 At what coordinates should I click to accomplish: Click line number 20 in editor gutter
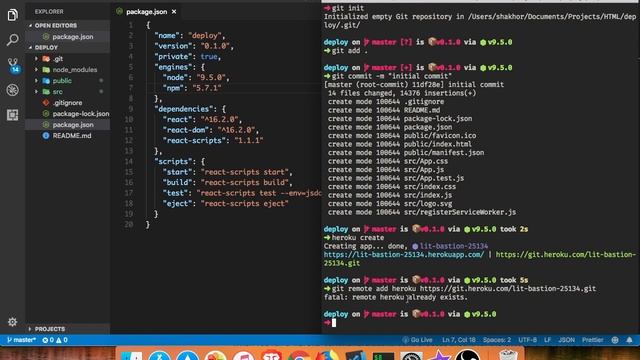(129, 224)
